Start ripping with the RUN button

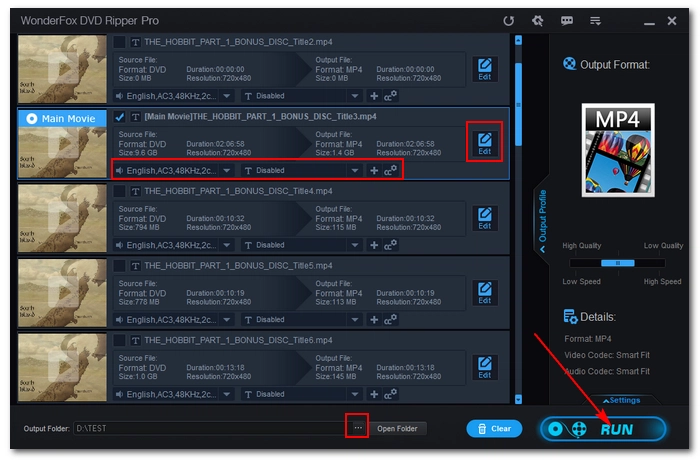click(603, 429)
